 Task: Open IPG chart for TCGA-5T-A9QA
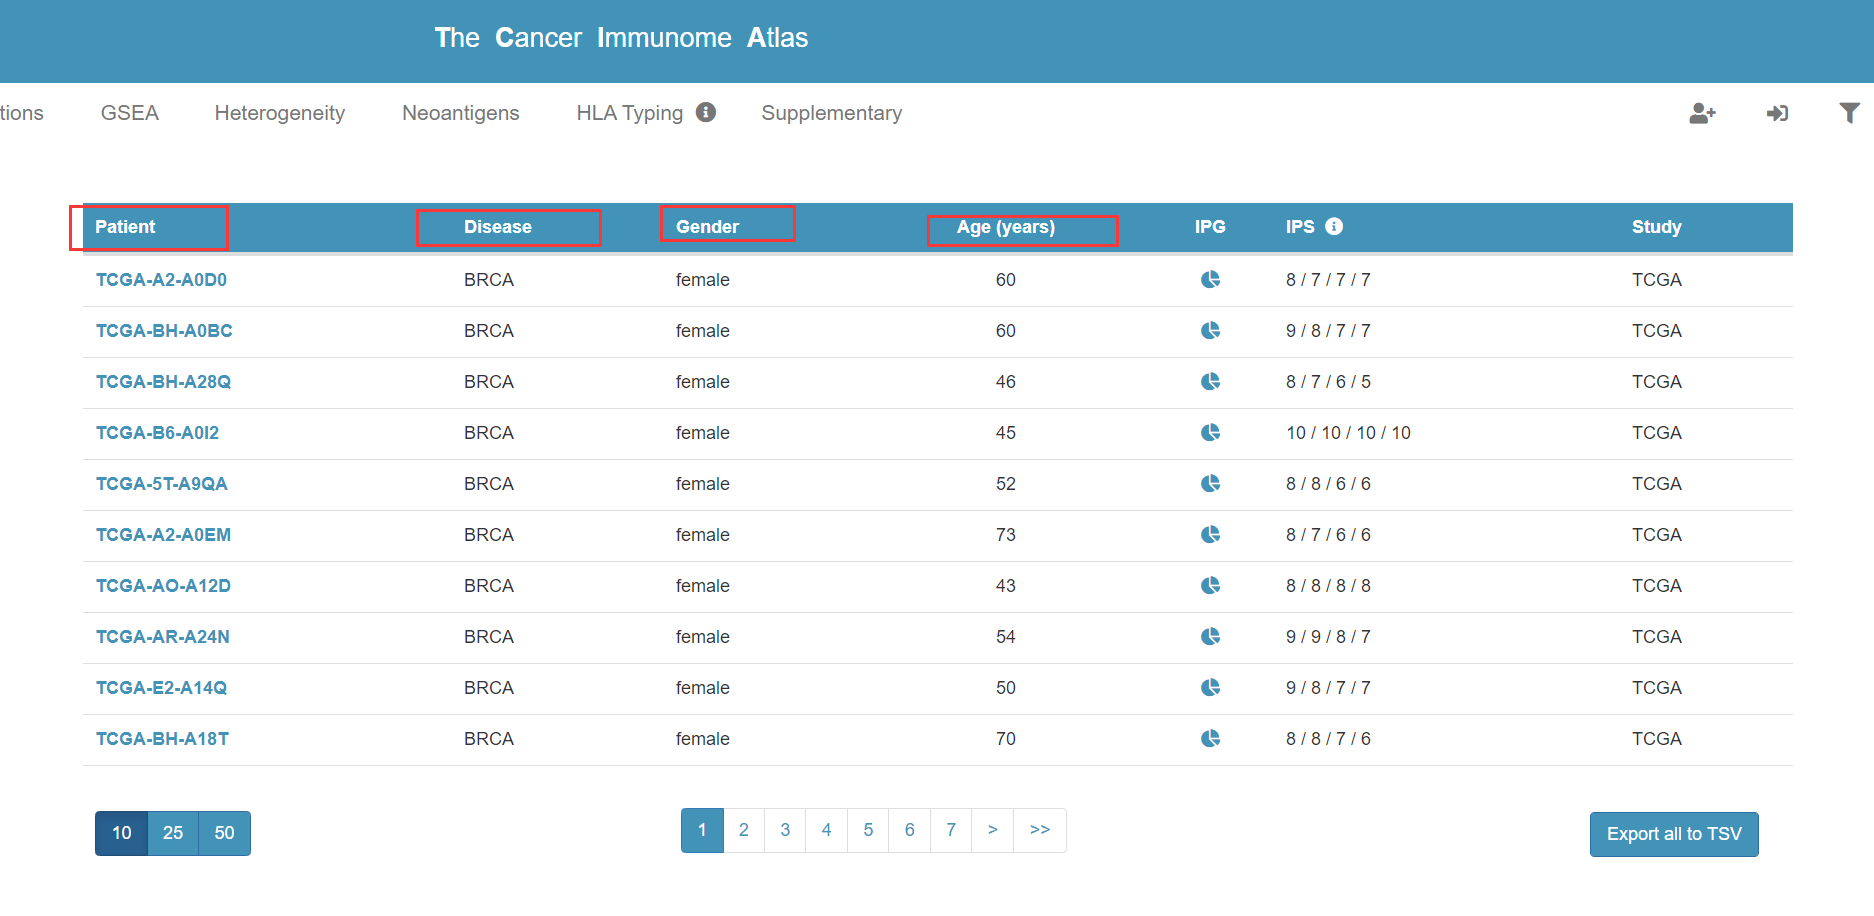pos(1210,483)
